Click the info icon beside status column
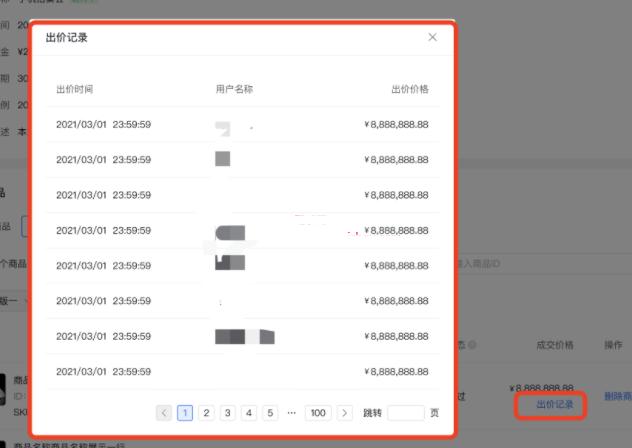The height and width of the screenshot is (448, 632). tap(471, 345)
